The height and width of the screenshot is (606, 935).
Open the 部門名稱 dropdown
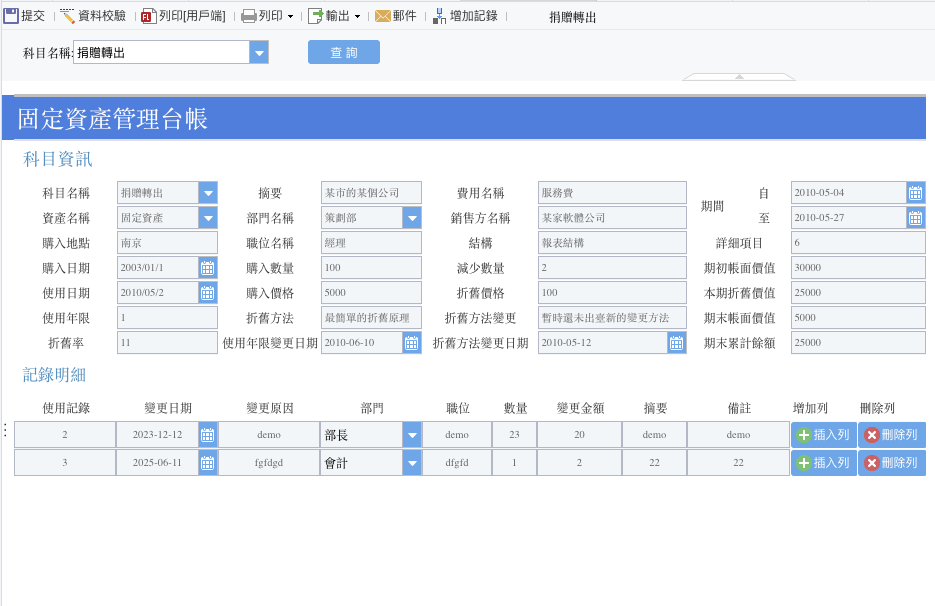412,218
